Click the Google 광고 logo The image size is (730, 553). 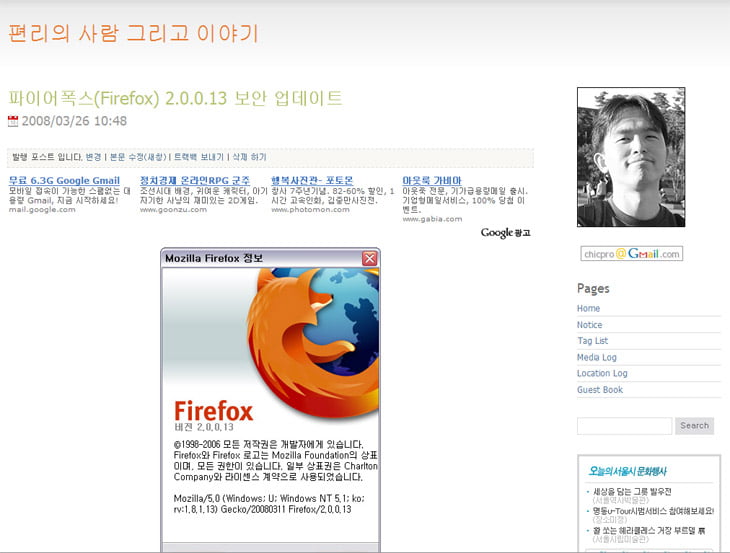tap(505, 233)
